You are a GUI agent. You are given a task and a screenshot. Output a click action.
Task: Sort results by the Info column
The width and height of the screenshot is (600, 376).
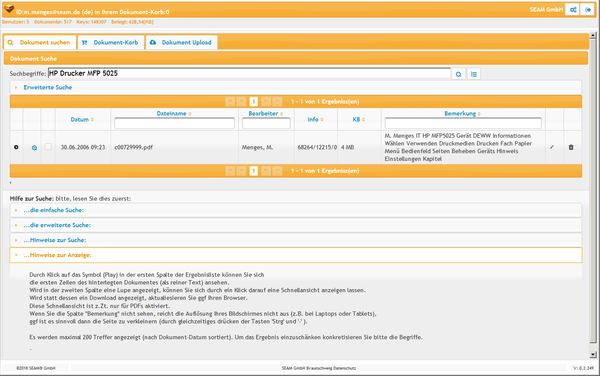pyautogui.click(x=315, y=119)
